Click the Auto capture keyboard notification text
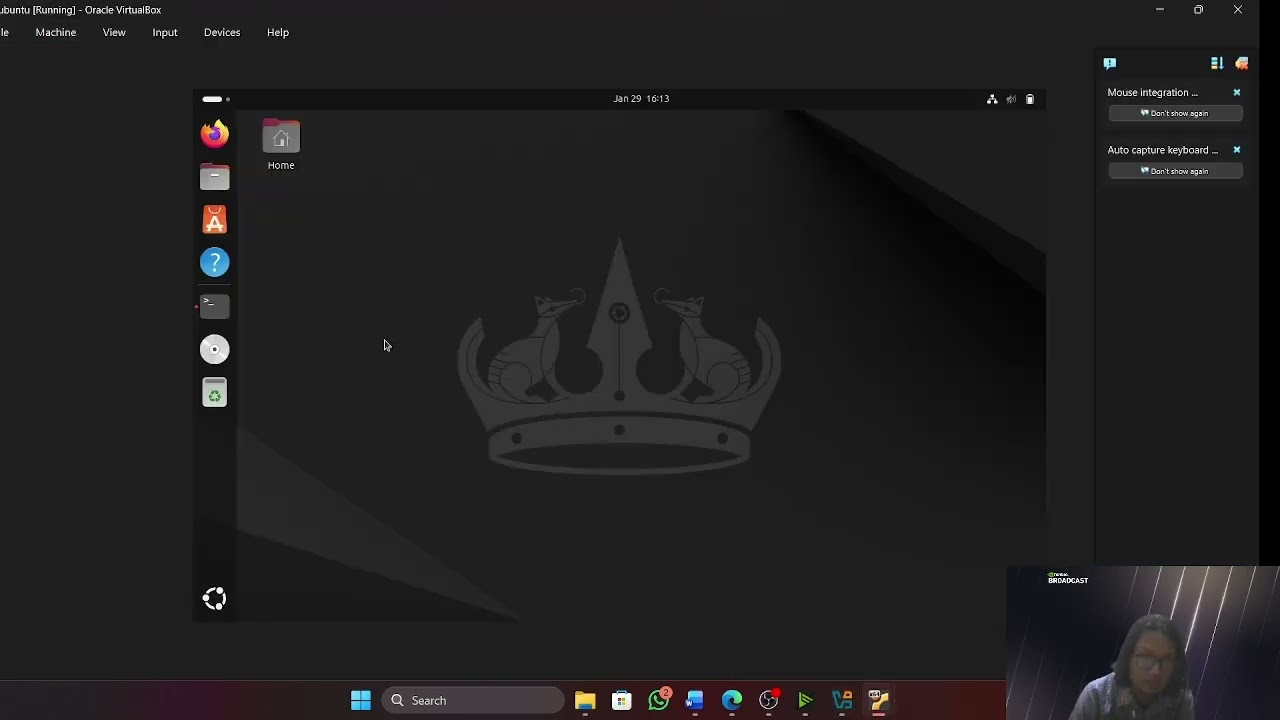Screen dimensions: 1280x720 pos(1163,150)
